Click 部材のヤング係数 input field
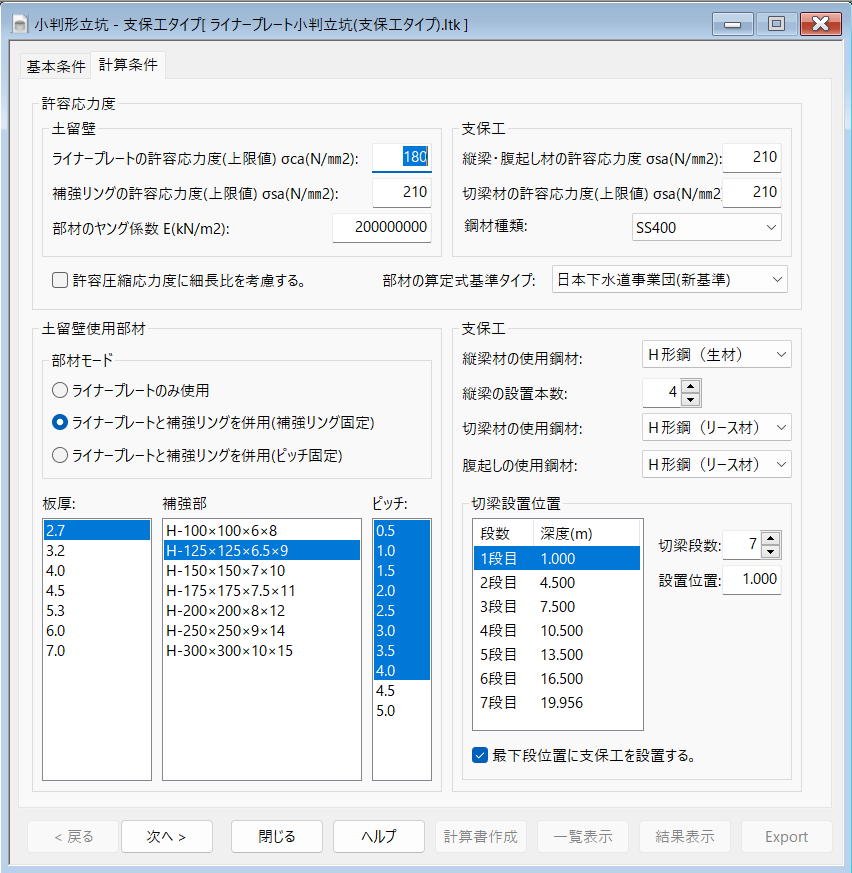Viewport: 852px width, 873px height. click(381, 228)
